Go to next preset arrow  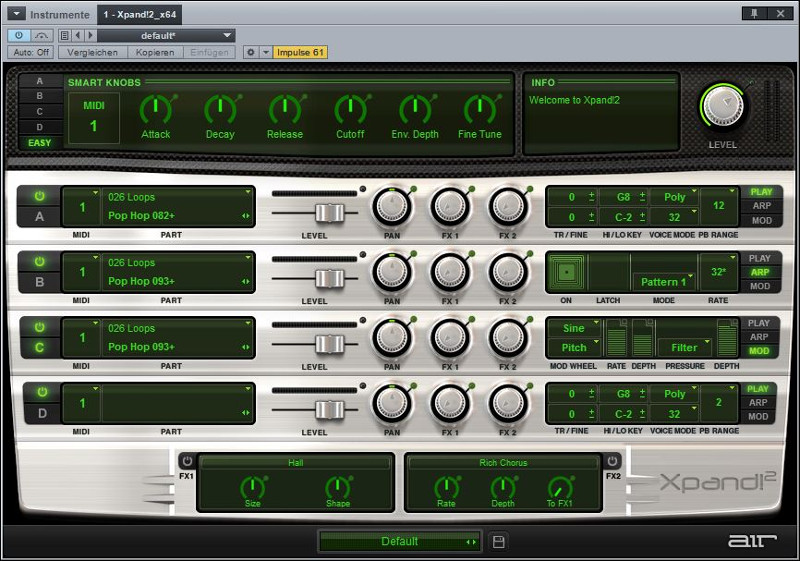pos(90,36)
